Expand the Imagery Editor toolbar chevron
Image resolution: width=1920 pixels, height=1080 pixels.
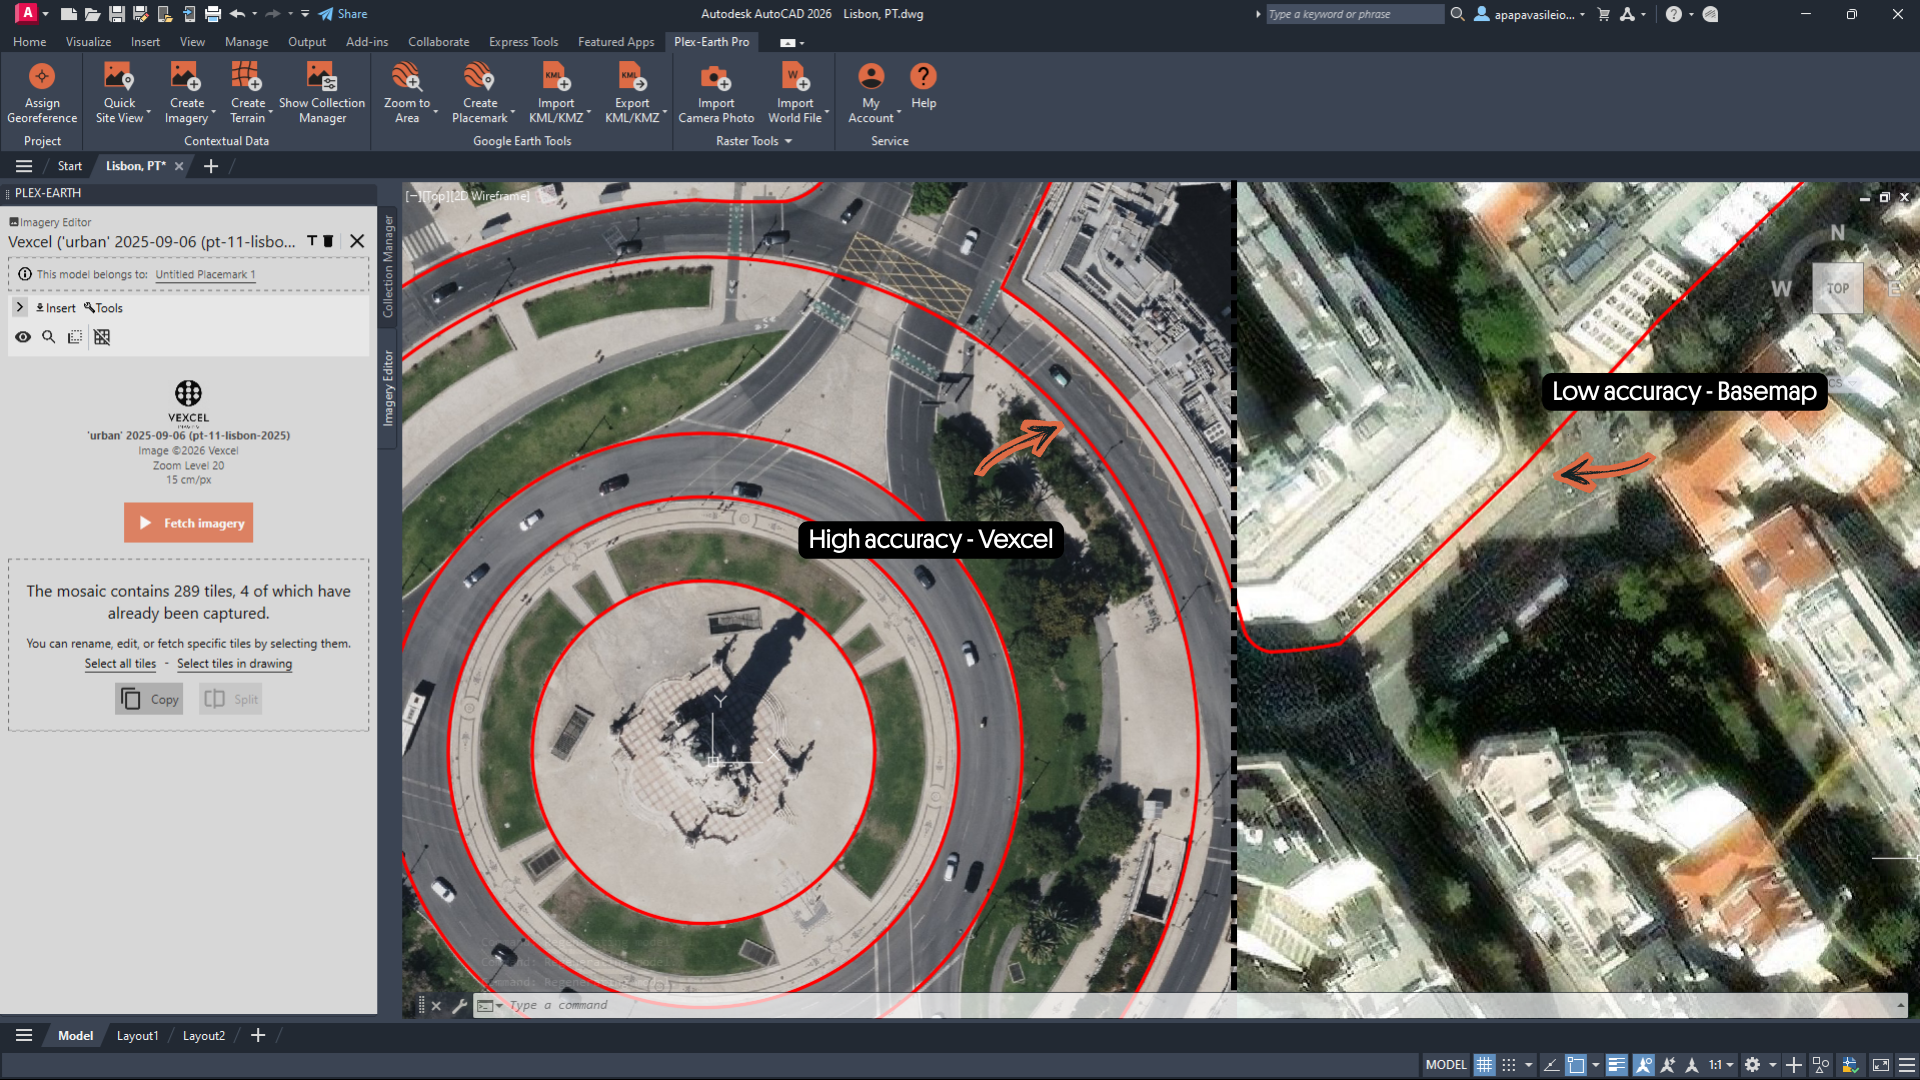[19, 308]
